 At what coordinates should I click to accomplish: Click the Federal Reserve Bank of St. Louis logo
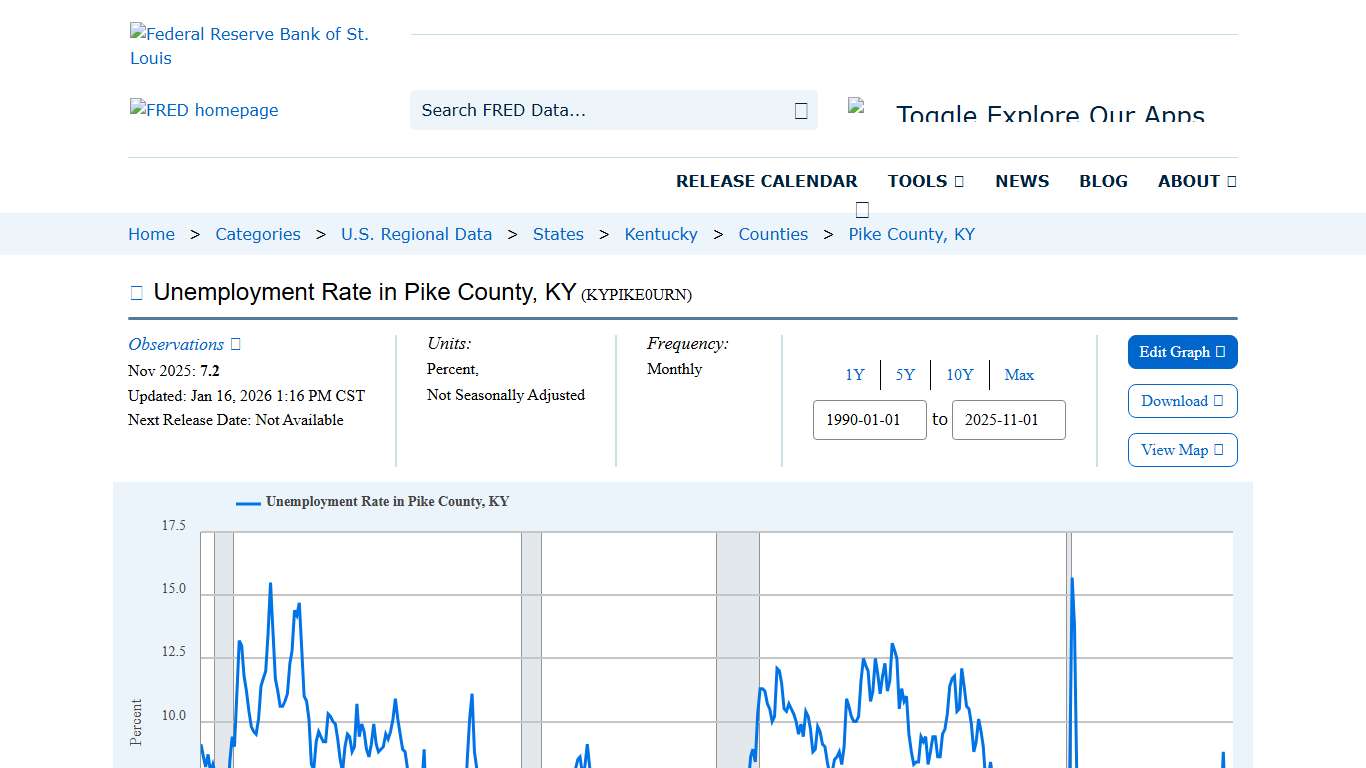(249, 45)
